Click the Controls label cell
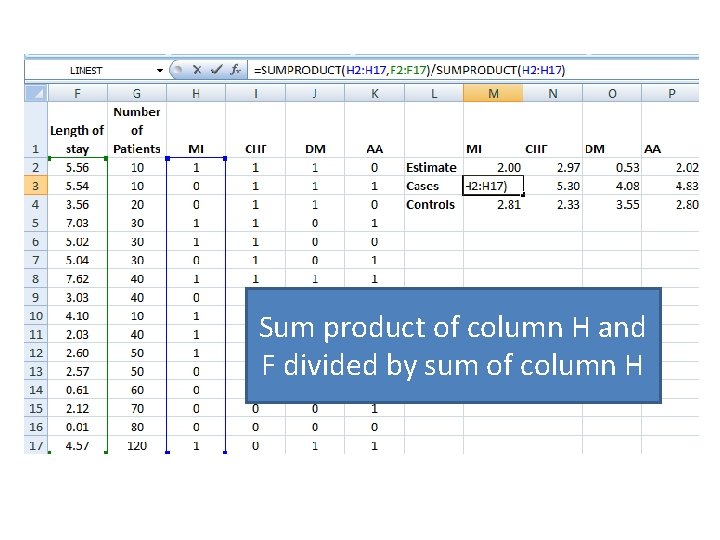This screenshot has height=540, width=720. 434,205
